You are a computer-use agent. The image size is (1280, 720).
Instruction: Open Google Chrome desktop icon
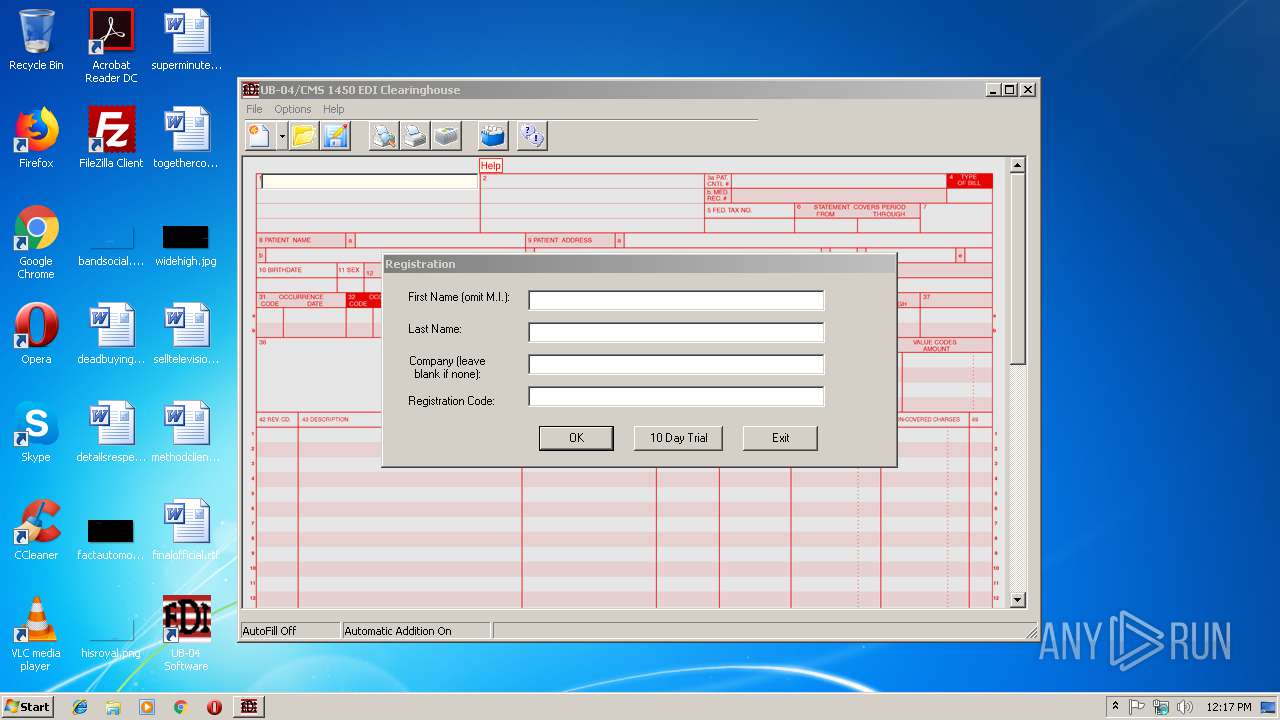[36, 243]
